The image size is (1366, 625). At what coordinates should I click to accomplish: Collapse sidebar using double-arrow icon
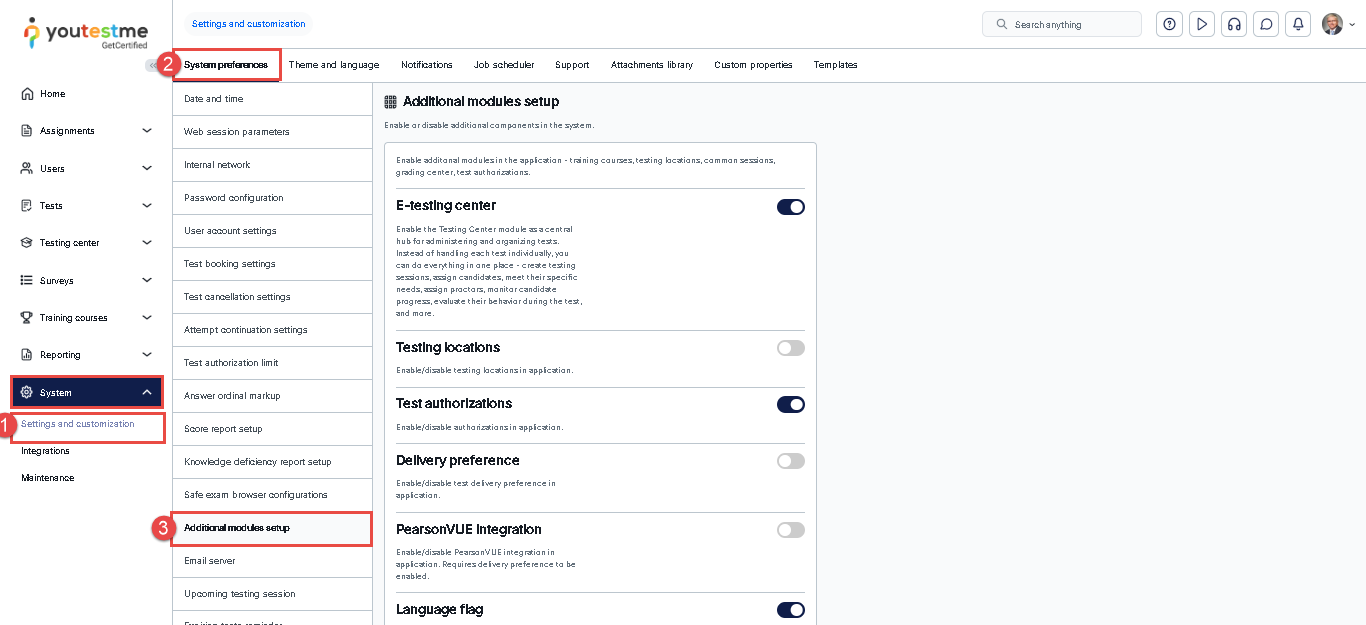pos(152,66)
